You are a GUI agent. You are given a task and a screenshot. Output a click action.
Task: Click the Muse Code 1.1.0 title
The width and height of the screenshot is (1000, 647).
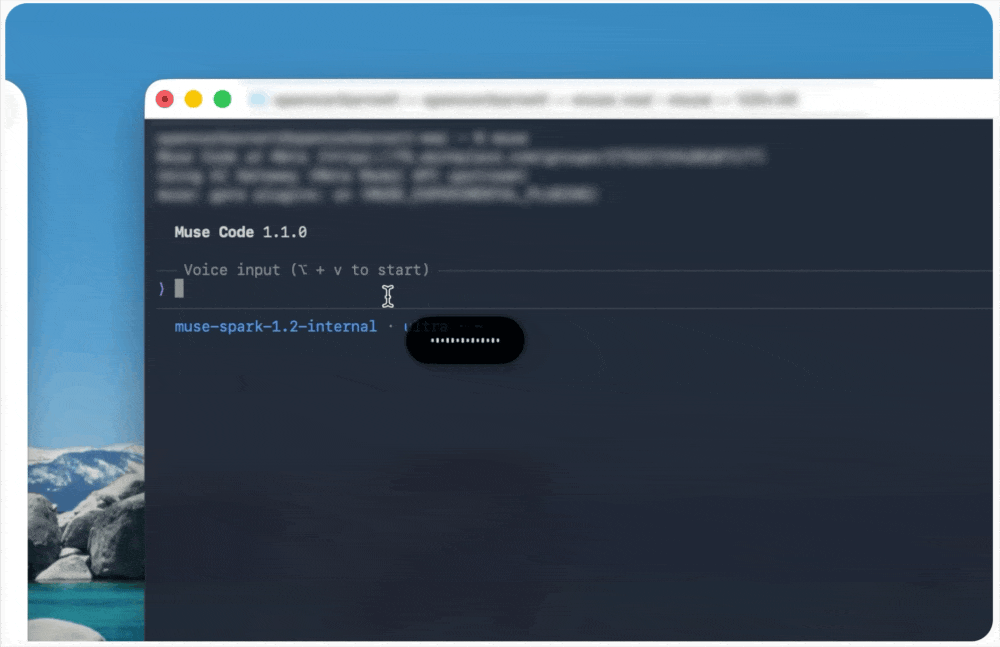(240, 232)
